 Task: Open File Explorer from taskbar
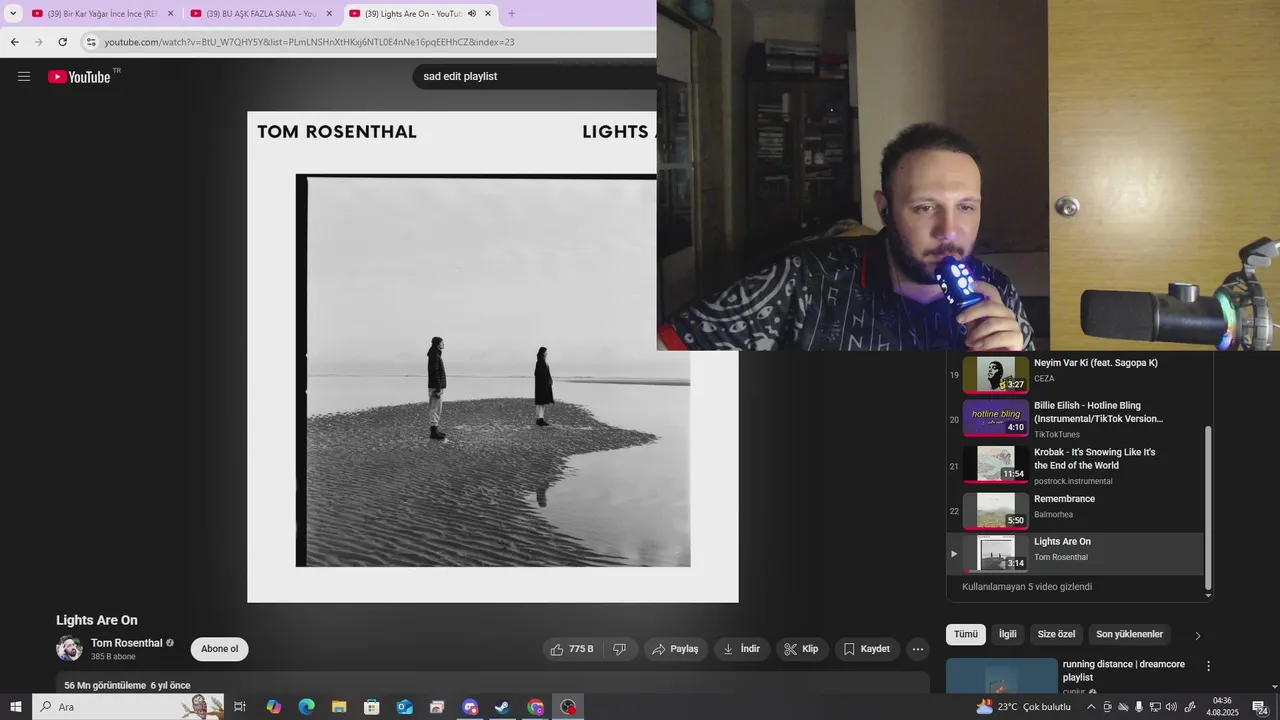(x=339, y=707)
